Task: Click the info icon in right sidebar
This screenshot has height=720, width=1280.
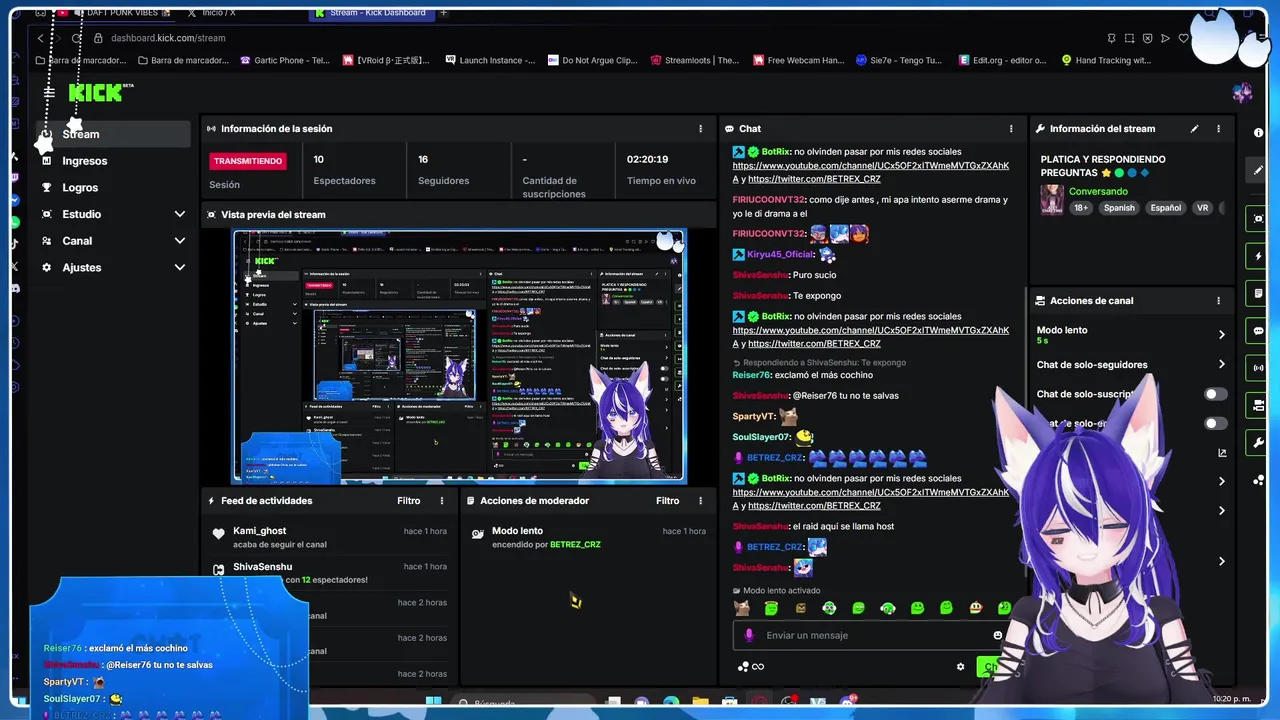Action: [1258, 133]
